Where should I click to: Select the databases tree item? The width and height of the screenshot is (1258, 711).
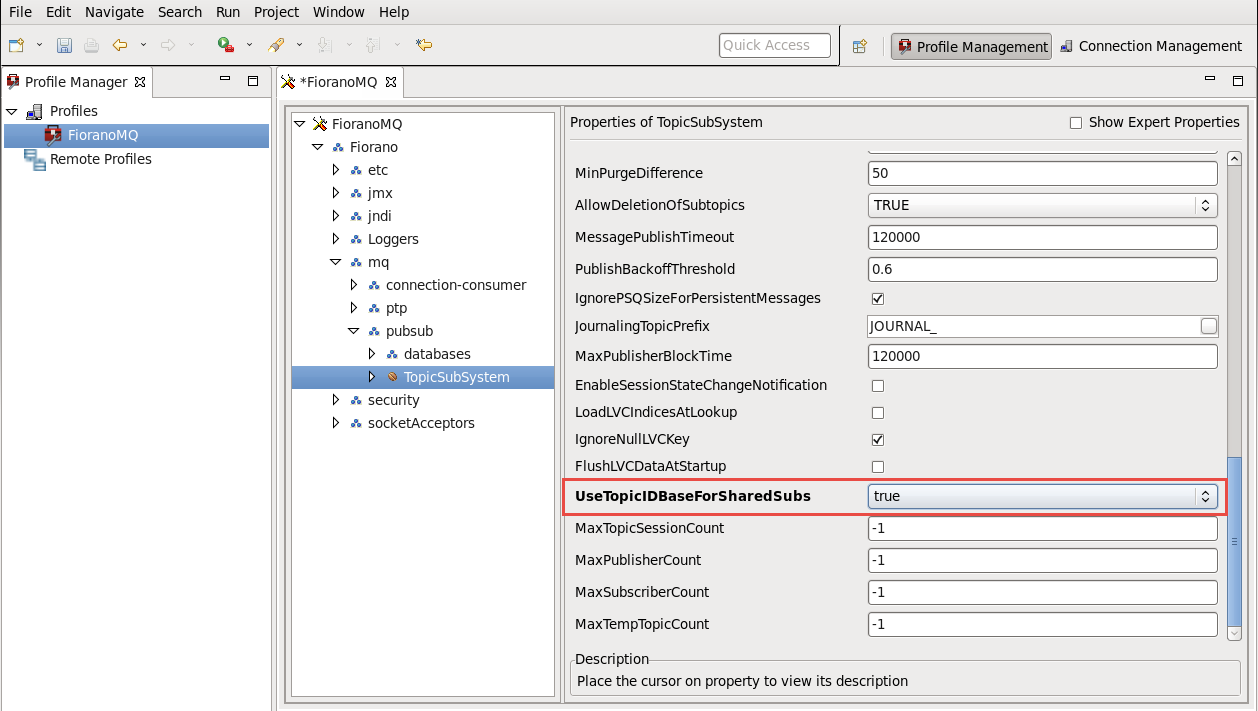tap(437, 354)
